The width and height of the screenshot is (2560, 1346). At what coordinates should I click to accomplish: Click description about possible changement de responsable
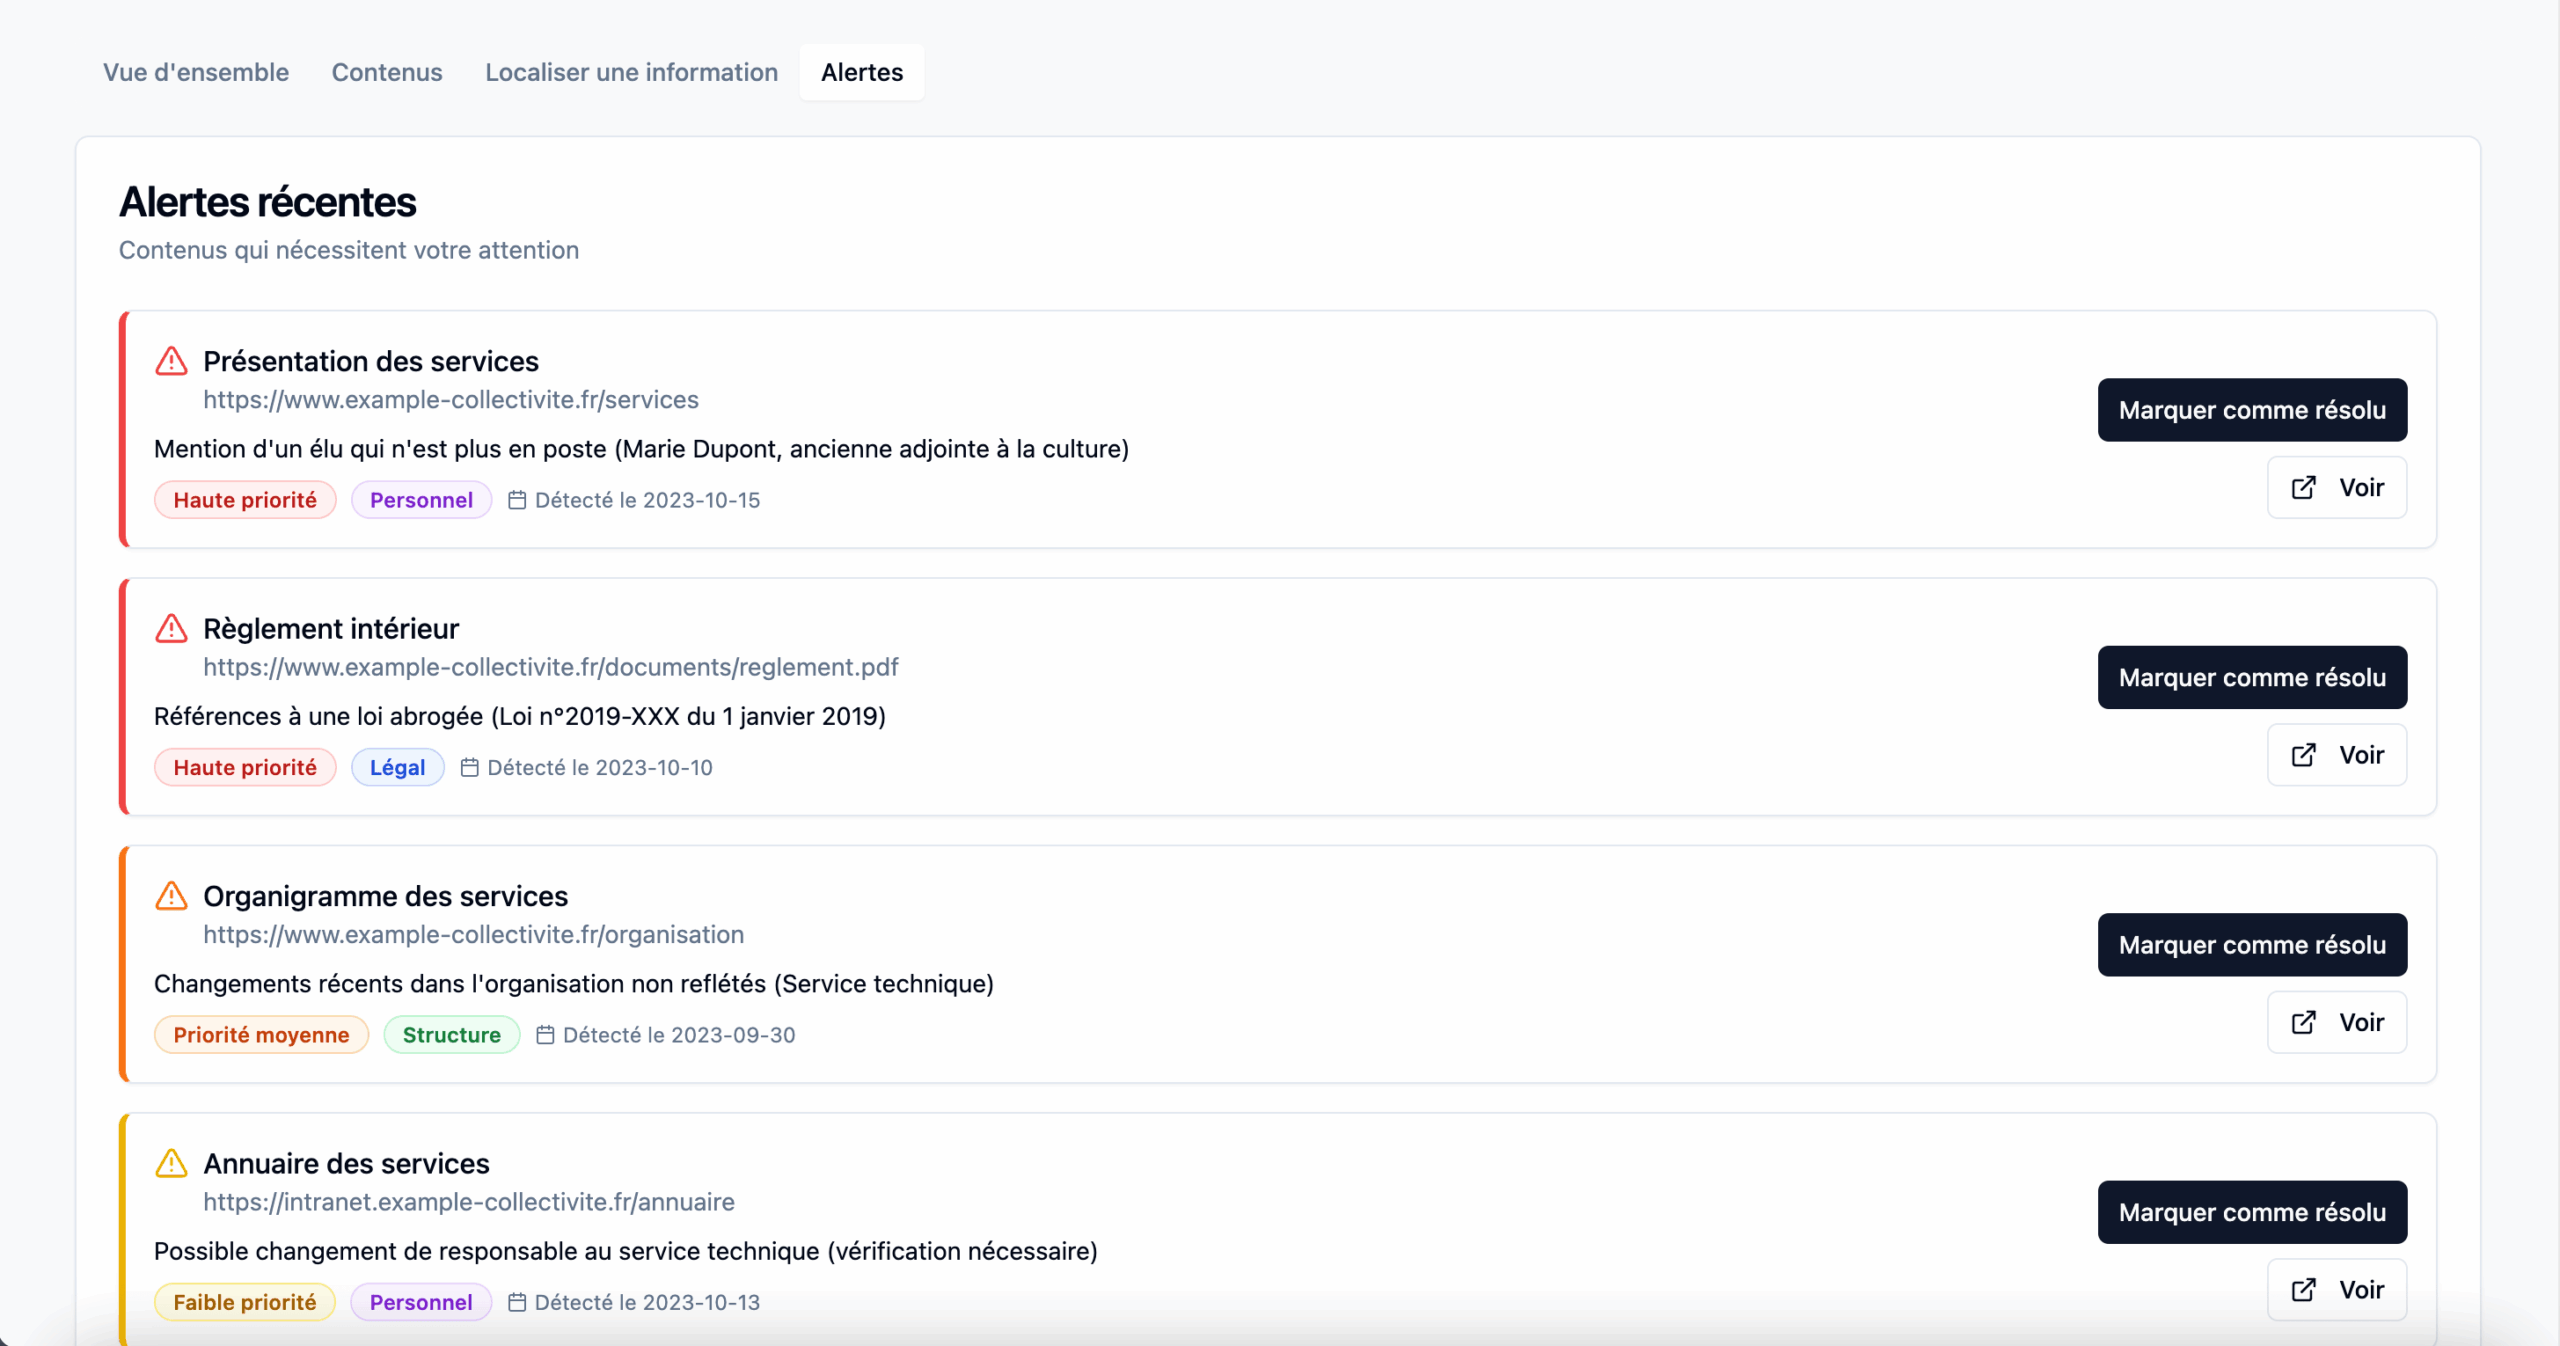tap(626, 1251)
